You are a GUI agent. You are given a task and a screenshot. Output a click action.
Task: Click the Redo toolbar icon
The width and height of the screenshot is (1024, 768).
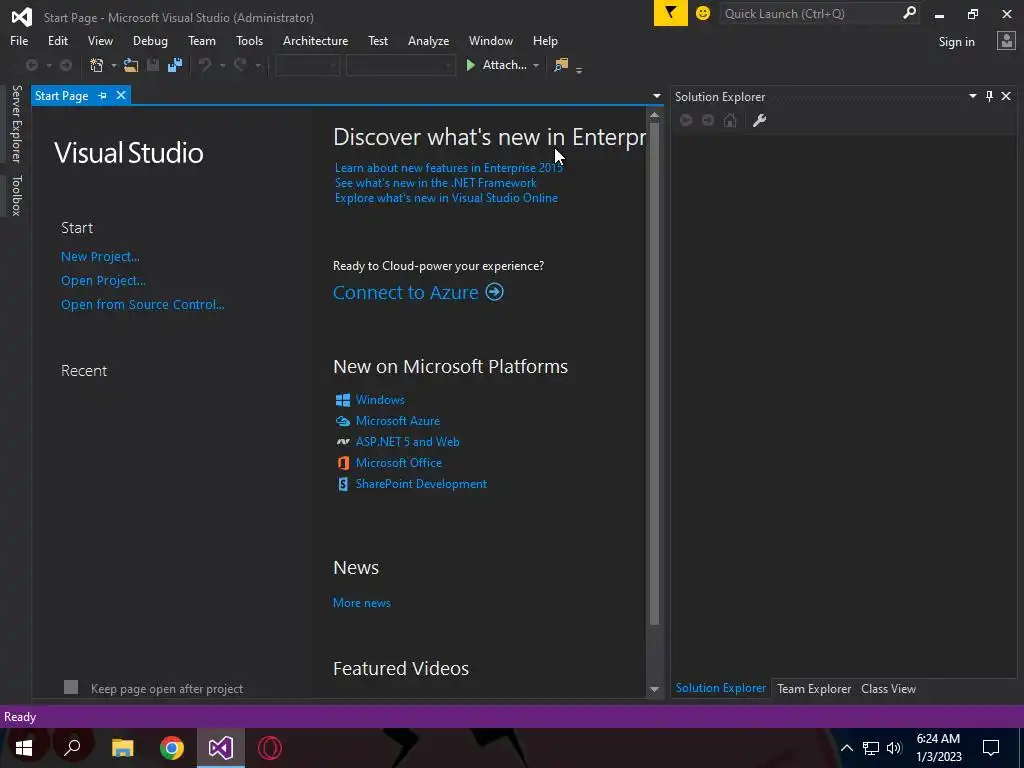(x=240, y=65)
